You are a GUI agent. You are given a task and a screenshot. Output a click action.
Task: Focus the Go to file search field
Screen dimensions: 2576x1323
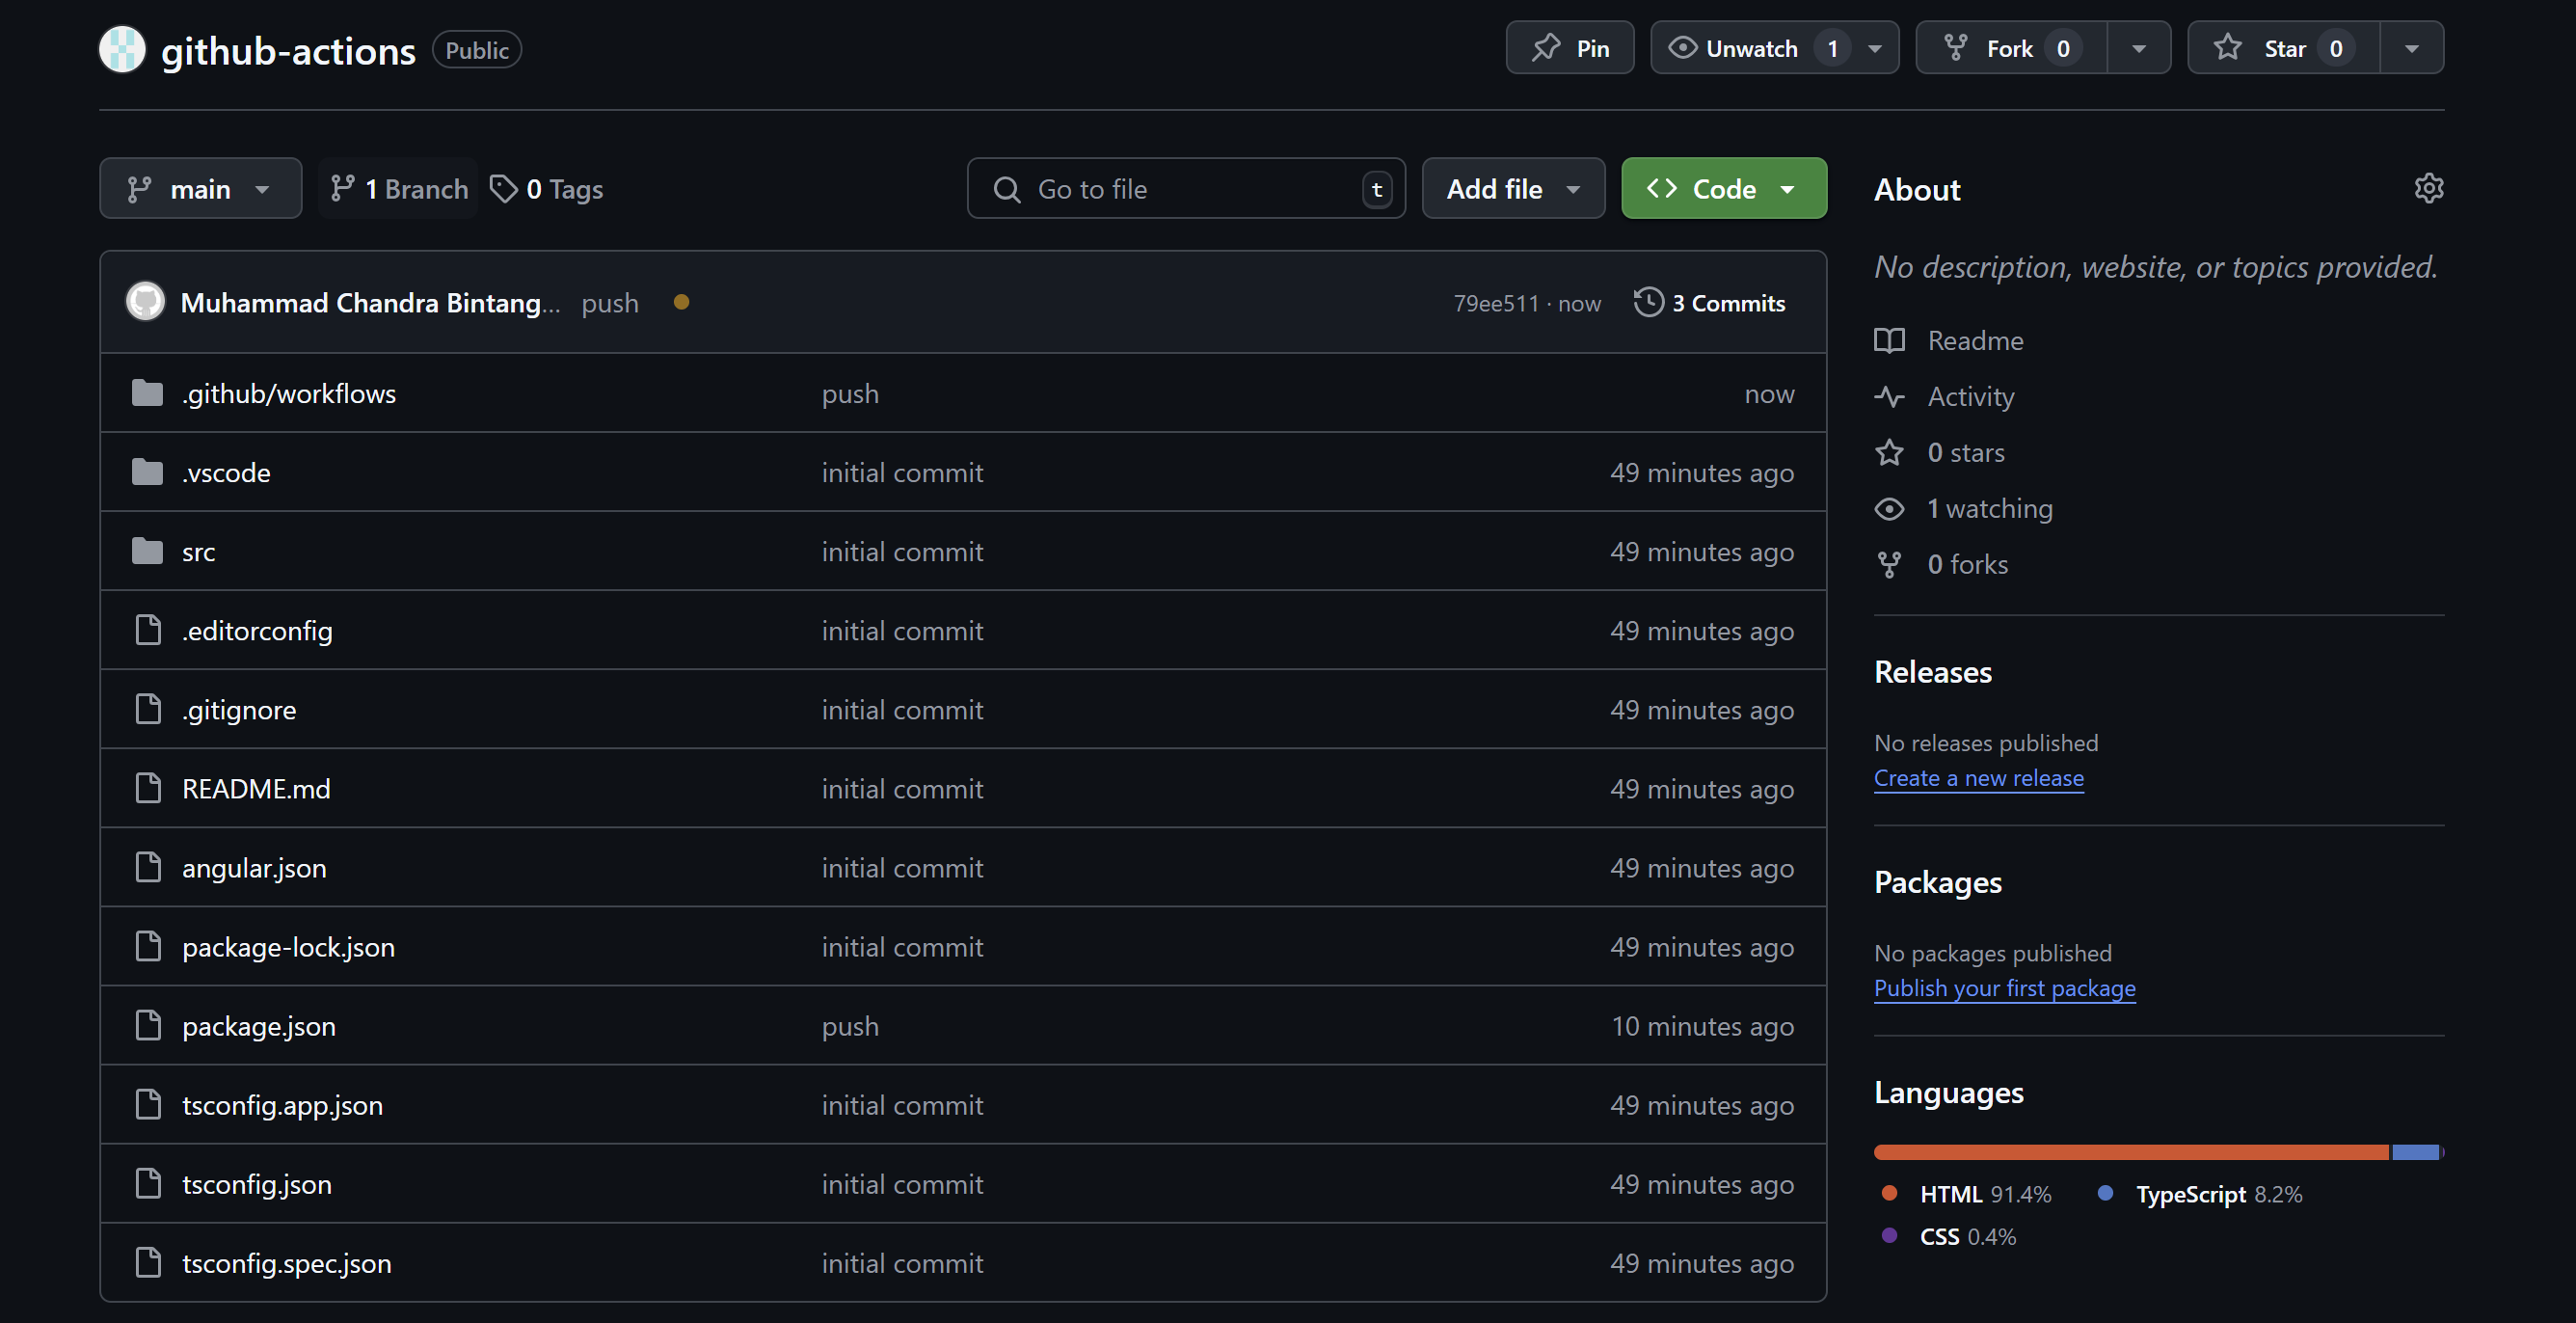coord(1186,188)
